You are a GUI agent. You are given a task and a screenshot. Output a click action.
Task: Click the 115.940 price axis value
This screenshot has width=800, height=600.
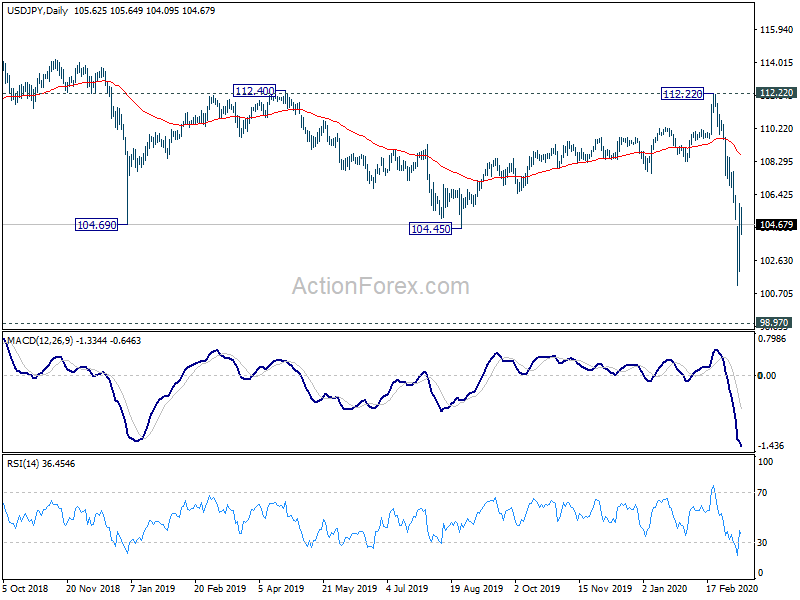pos(777,30)
